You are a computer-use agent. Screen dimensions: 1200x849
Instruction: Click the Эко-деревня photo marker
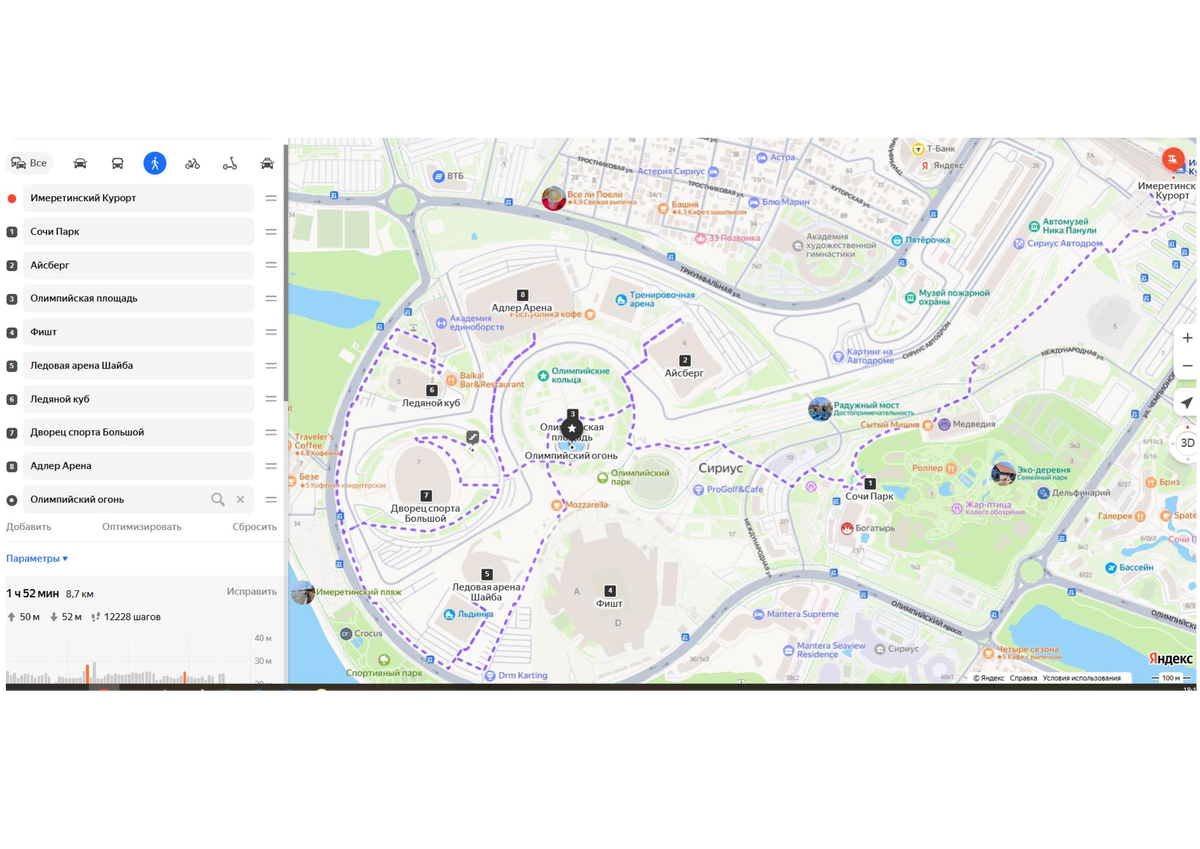point(1003,474)
